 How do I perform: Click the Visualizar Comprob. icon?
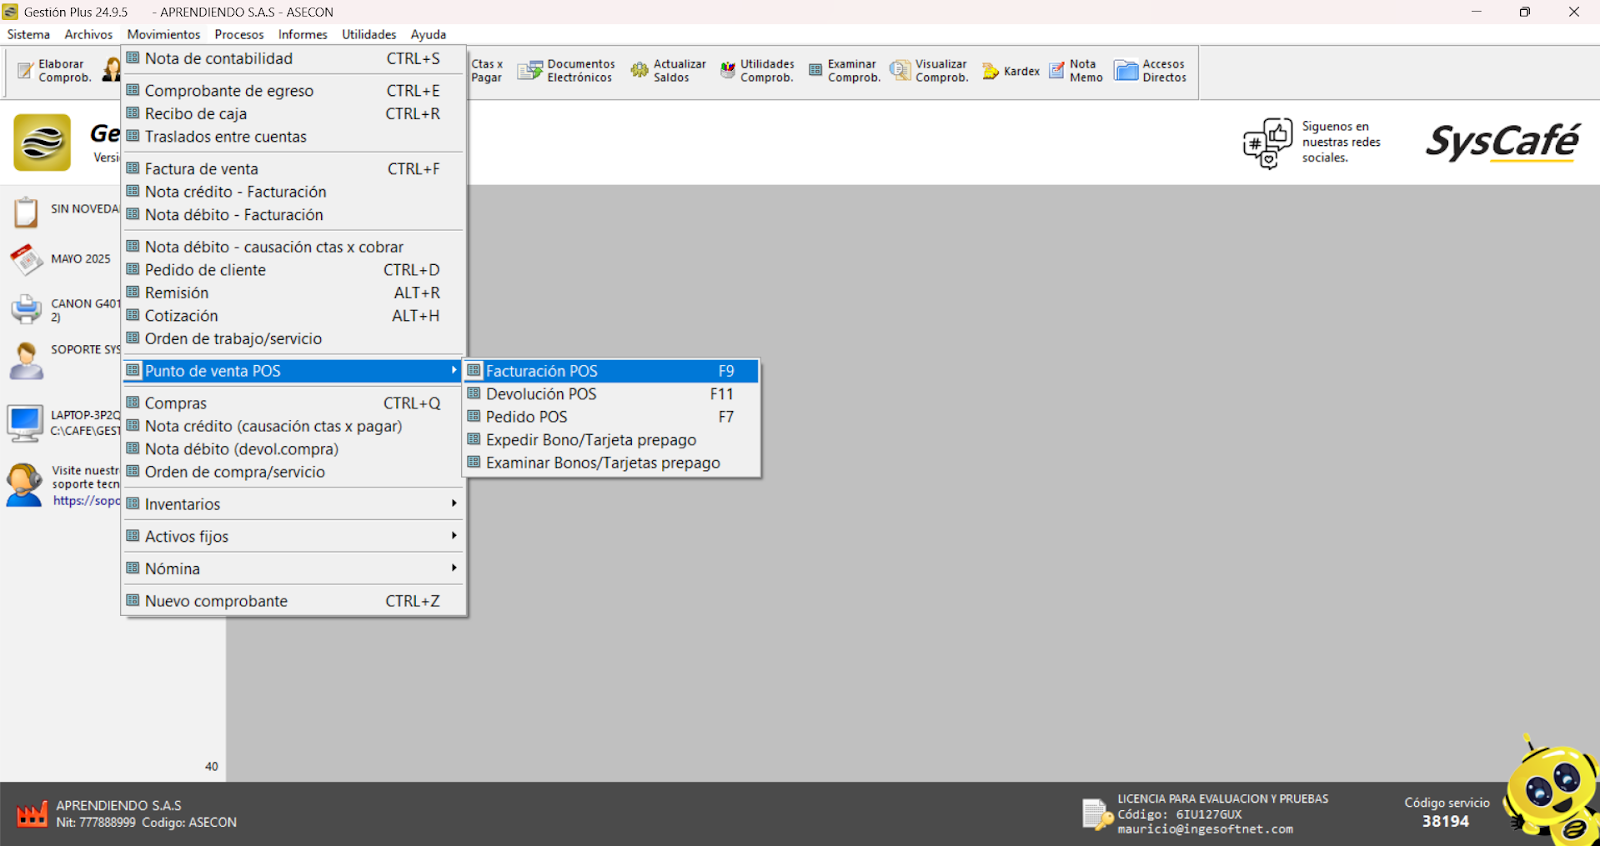[x=901, y=71]
